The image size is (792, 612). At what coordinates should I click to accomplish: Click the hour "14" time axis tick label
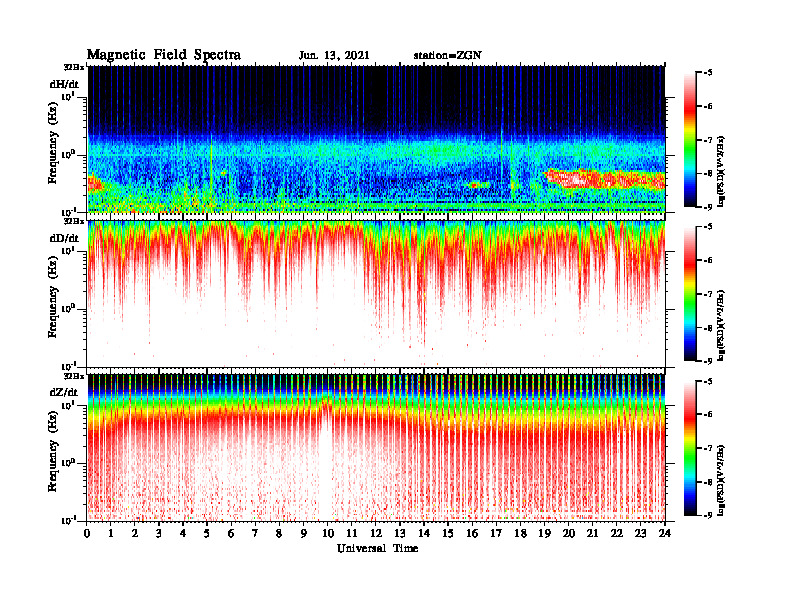424,534
